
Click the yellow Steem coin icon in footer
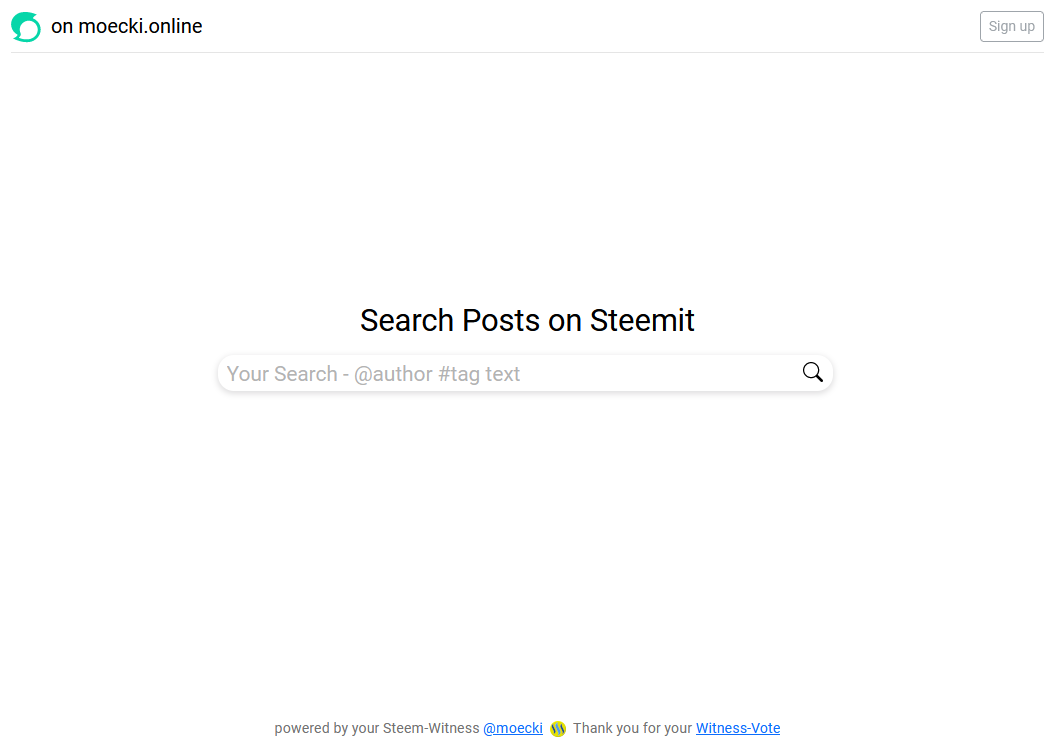coord(558,729)
